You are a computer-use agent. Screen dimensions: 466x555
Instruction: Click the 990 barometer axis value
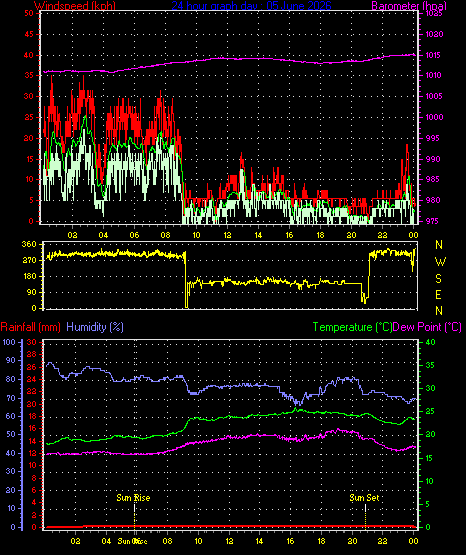433,159
